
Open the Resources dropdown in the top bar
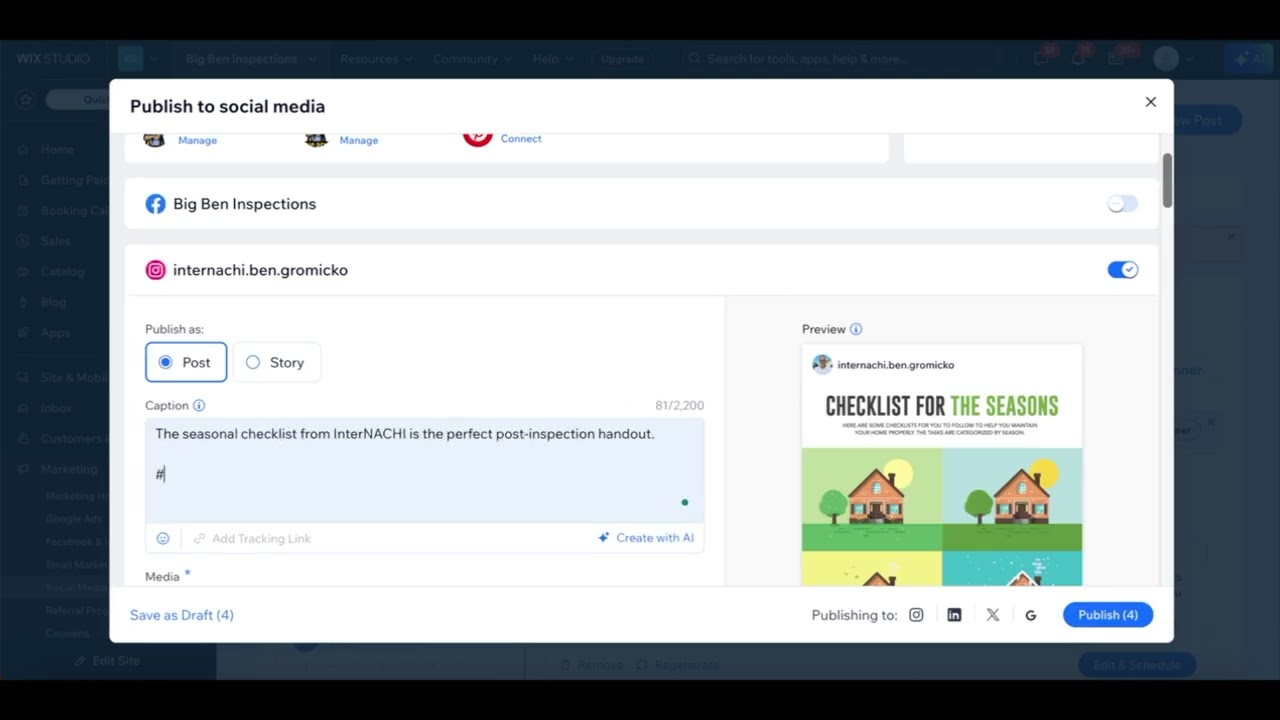pos(377,59)
